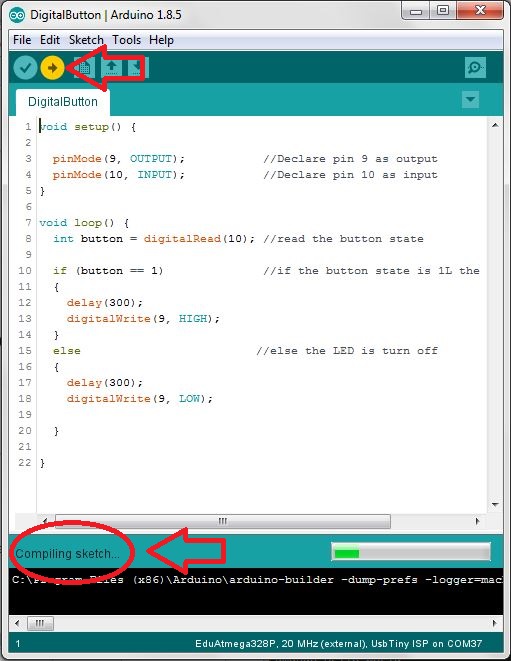
Task: Close the Arduino IDE window
Action: coord(480,11)
